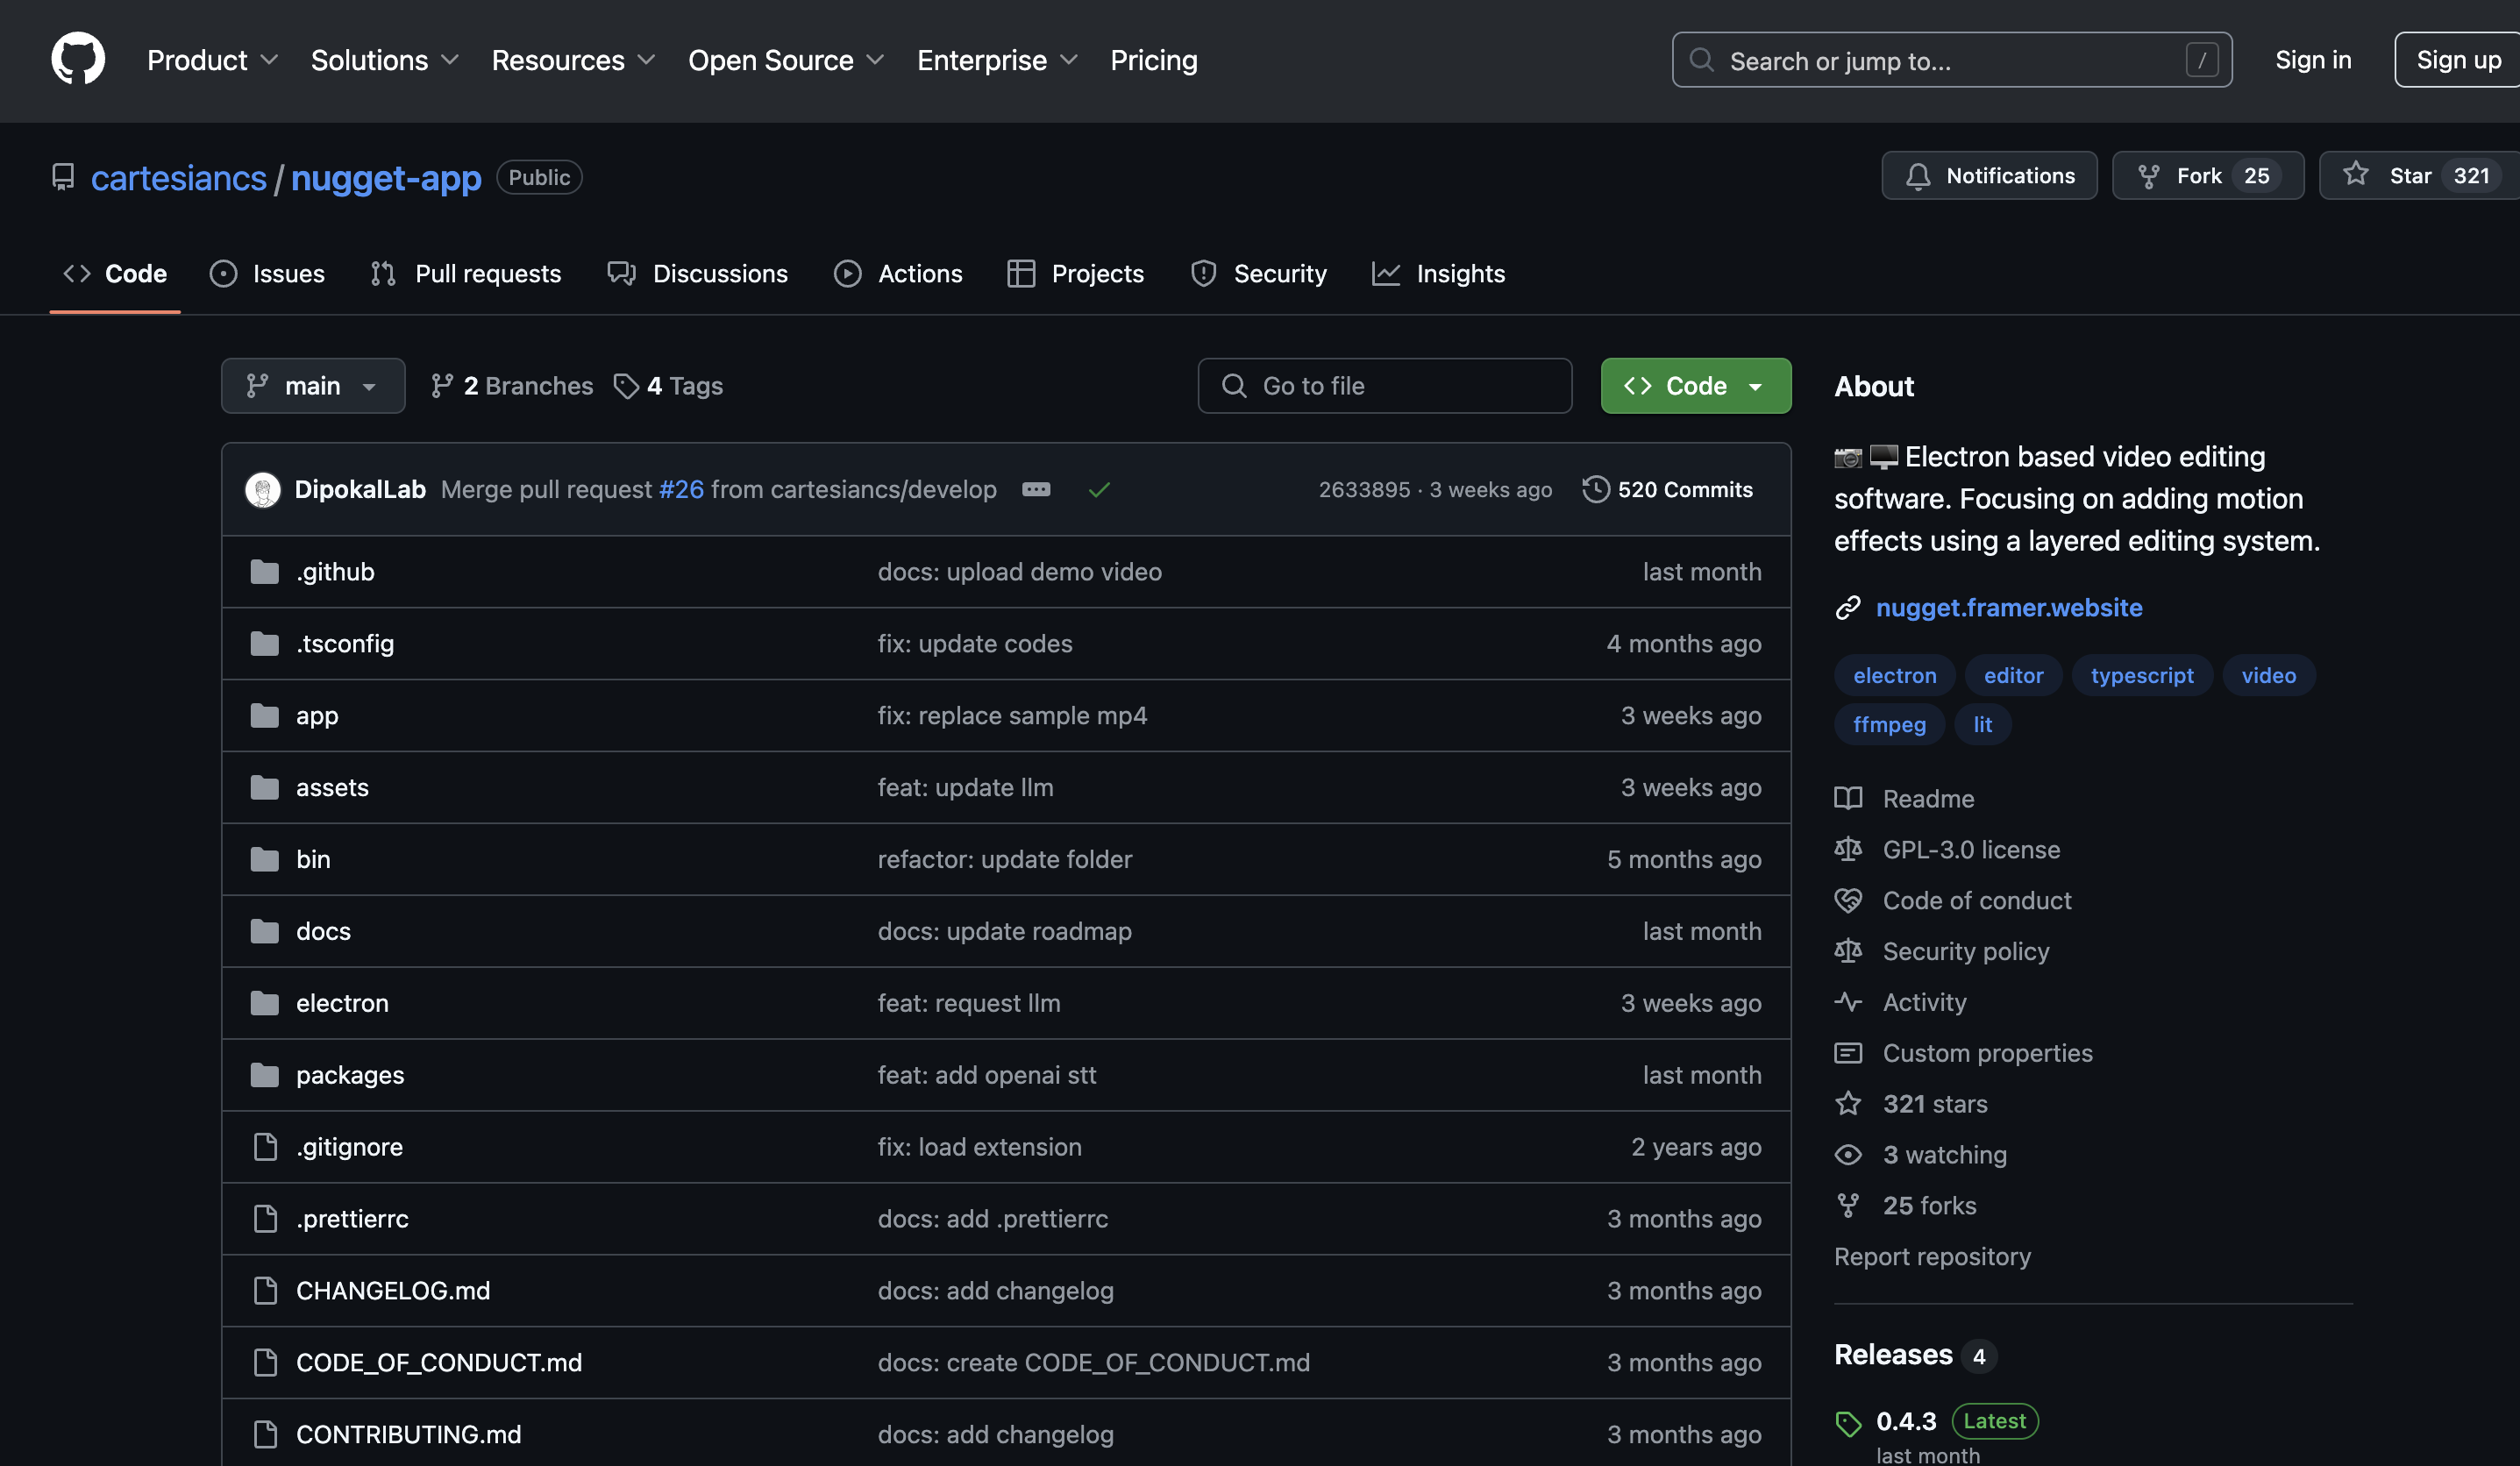2520x1466 pixels.
Task: Open the Open Source menu
Action: tap(786, 60)
